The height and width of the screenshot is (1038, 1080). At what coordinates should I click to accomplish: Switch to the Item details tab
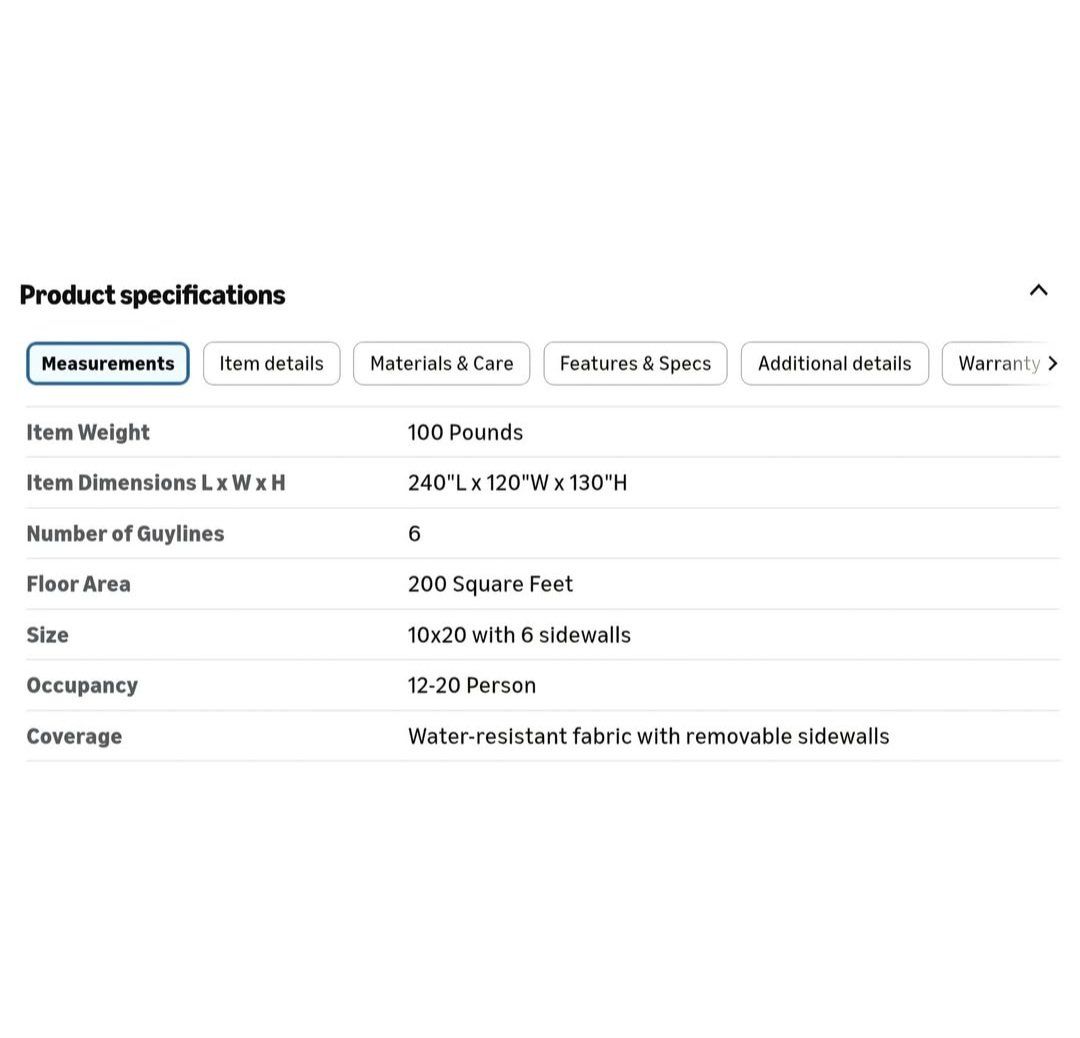[x=271, y=364]
